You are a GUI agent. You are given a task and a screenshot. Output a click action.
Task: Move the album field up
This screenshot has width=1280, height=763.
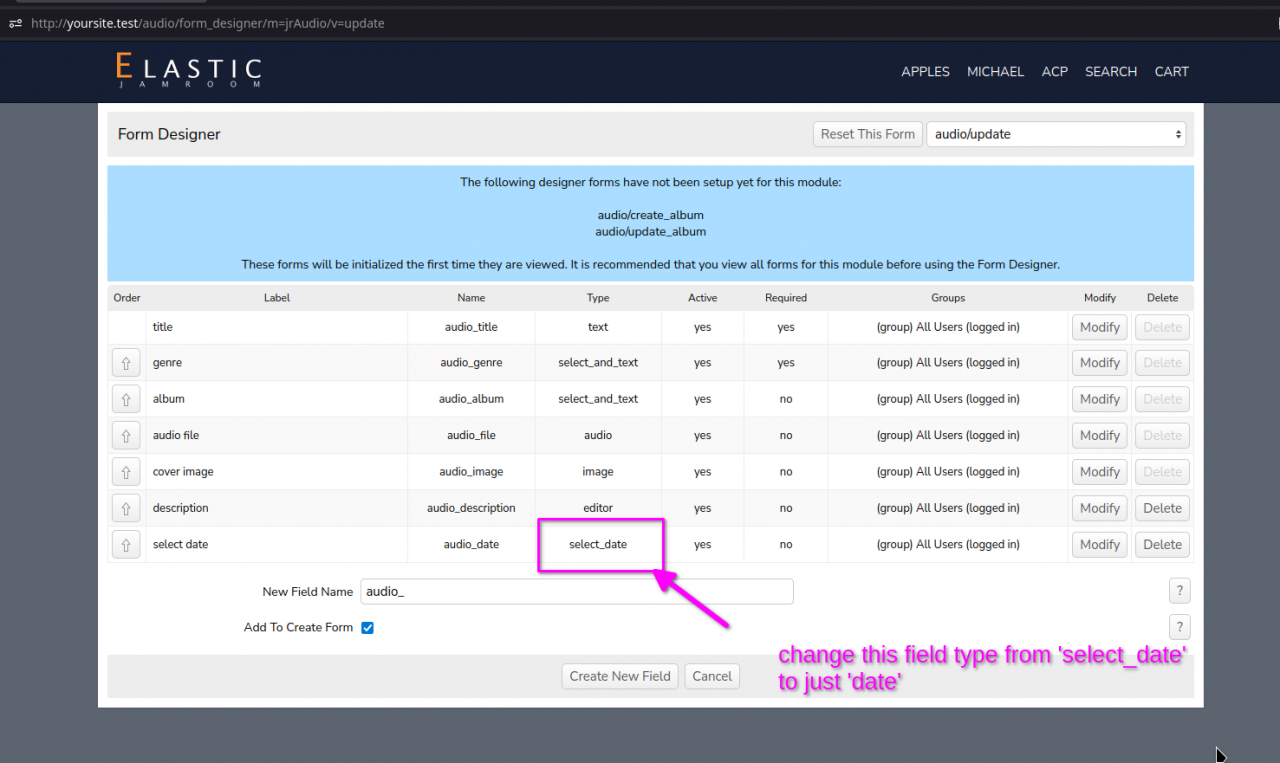pyautogui.click(x=126, y=399)
